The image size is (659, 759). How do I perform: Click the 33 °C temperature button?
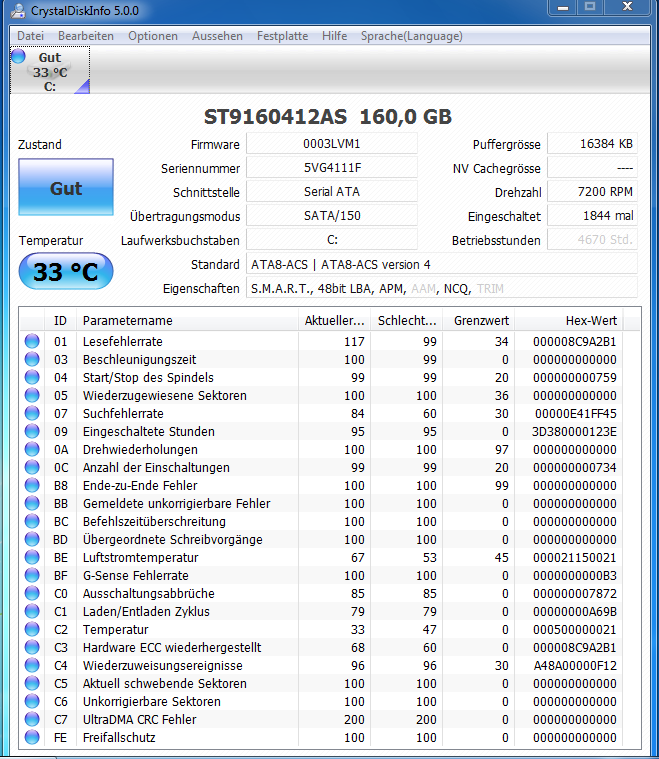66,271
